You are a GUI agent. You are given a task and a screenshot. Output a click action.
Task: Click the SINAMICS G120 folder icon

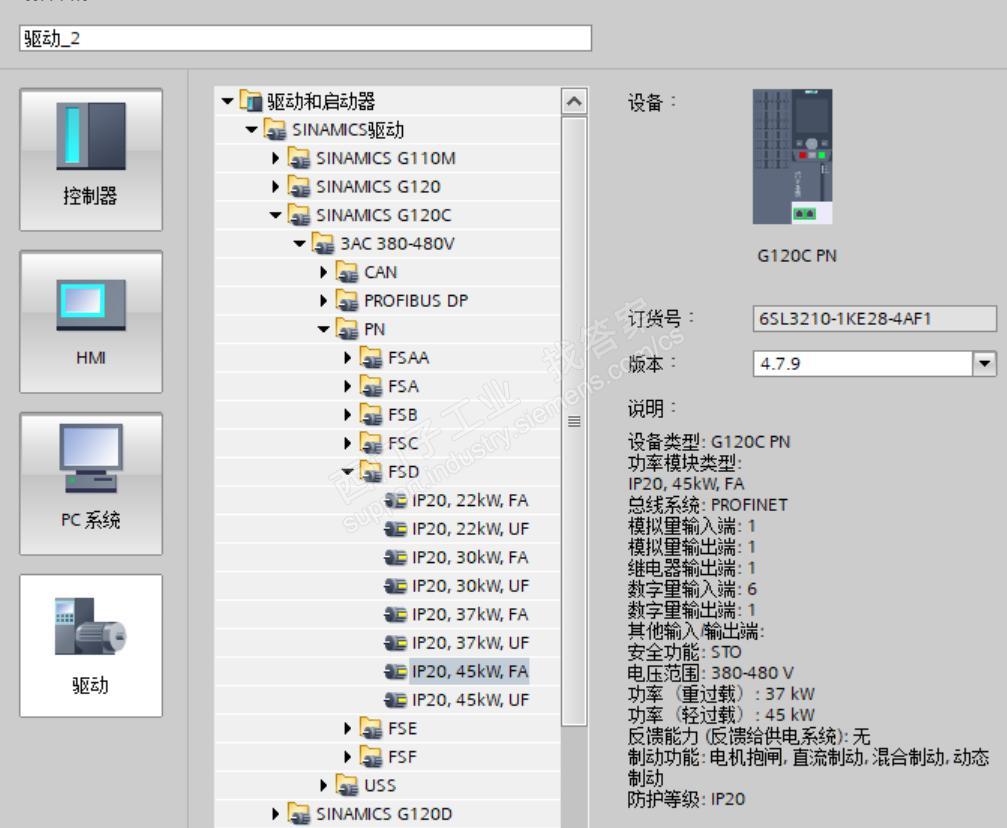pos(299,186)
